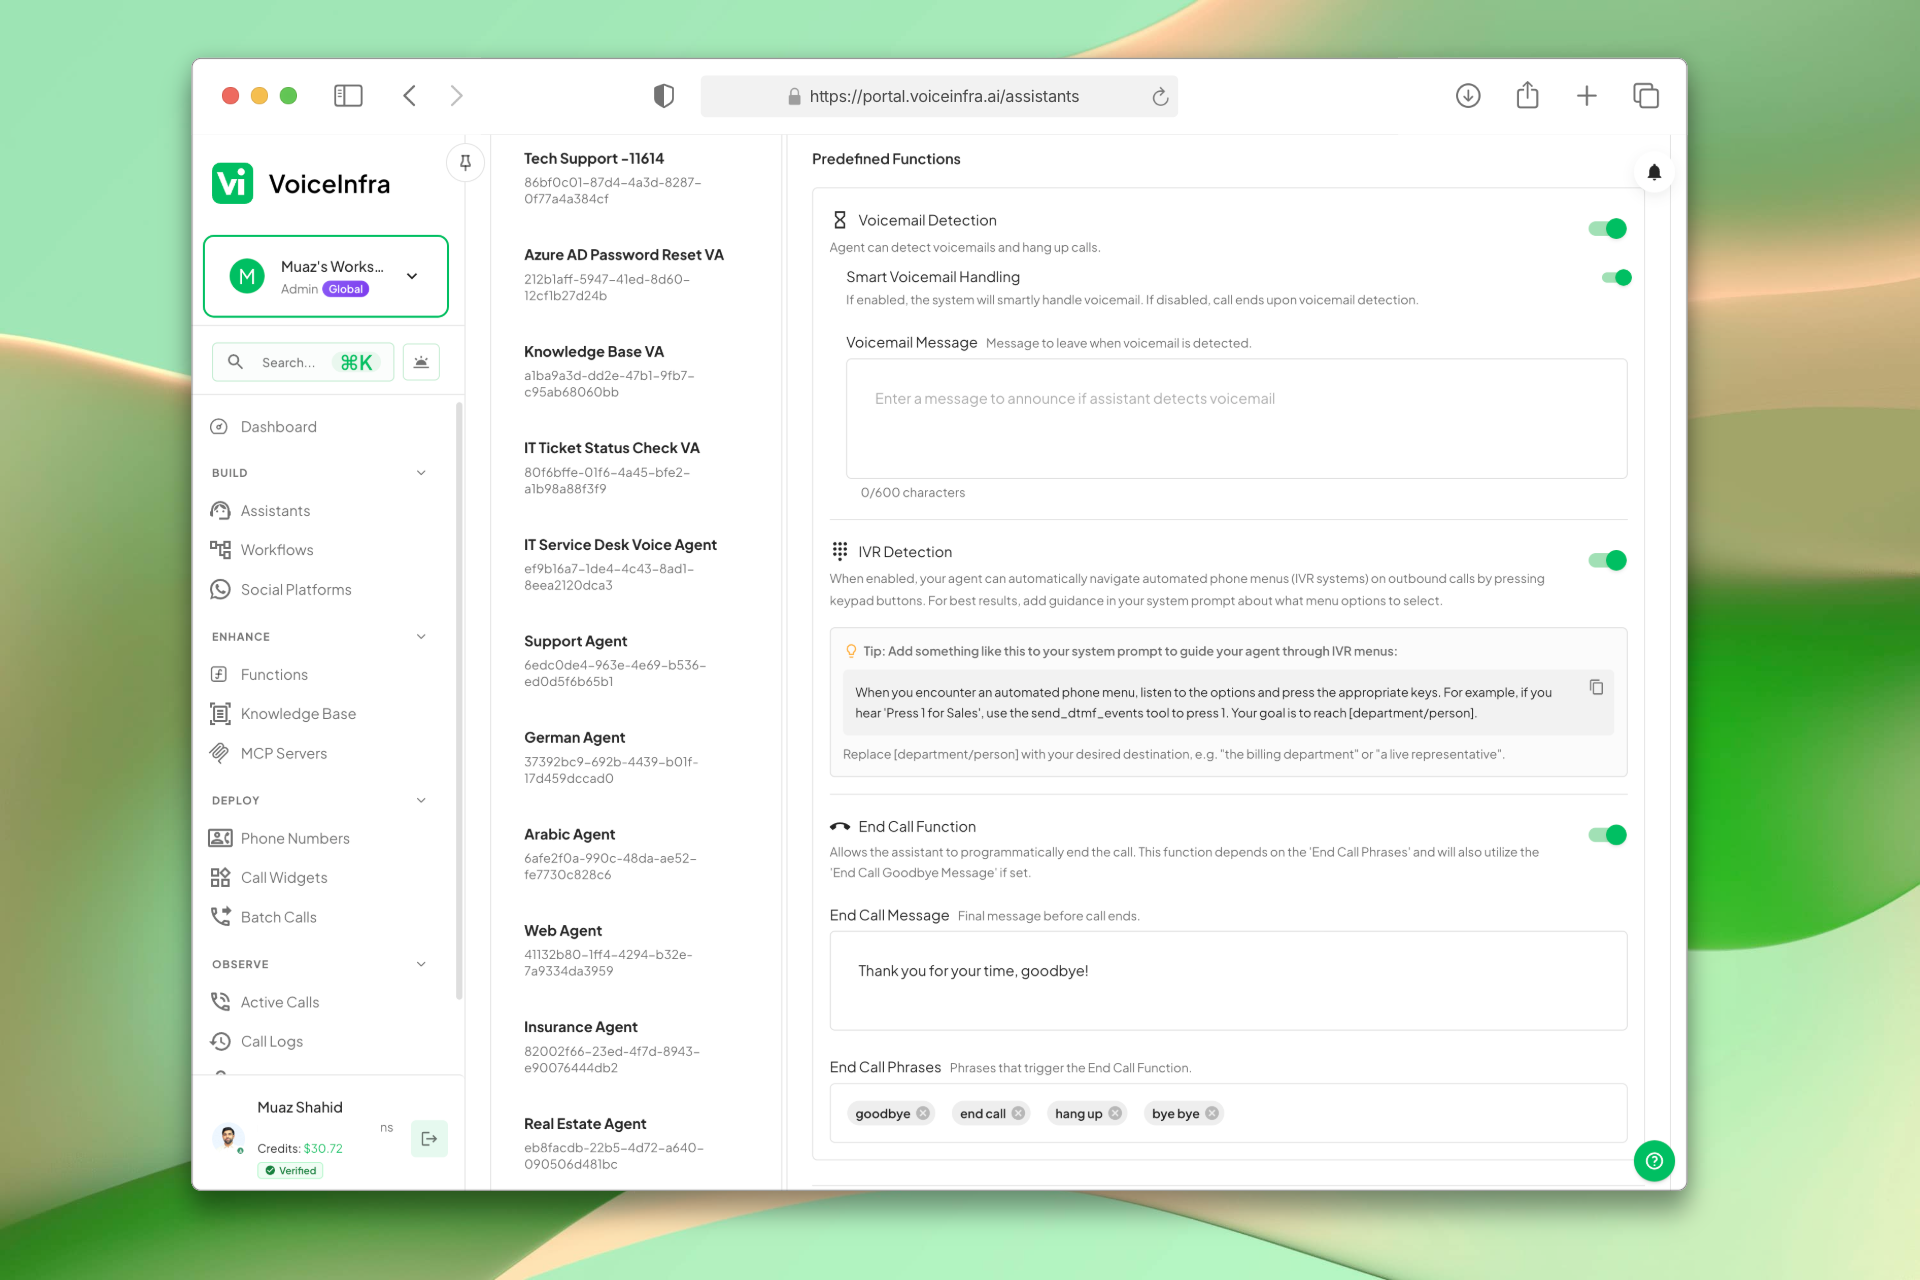Click the Muaz Shahid profile avatar
This screenshot has height=1280, width=1920.
(x=229, y=1138)
